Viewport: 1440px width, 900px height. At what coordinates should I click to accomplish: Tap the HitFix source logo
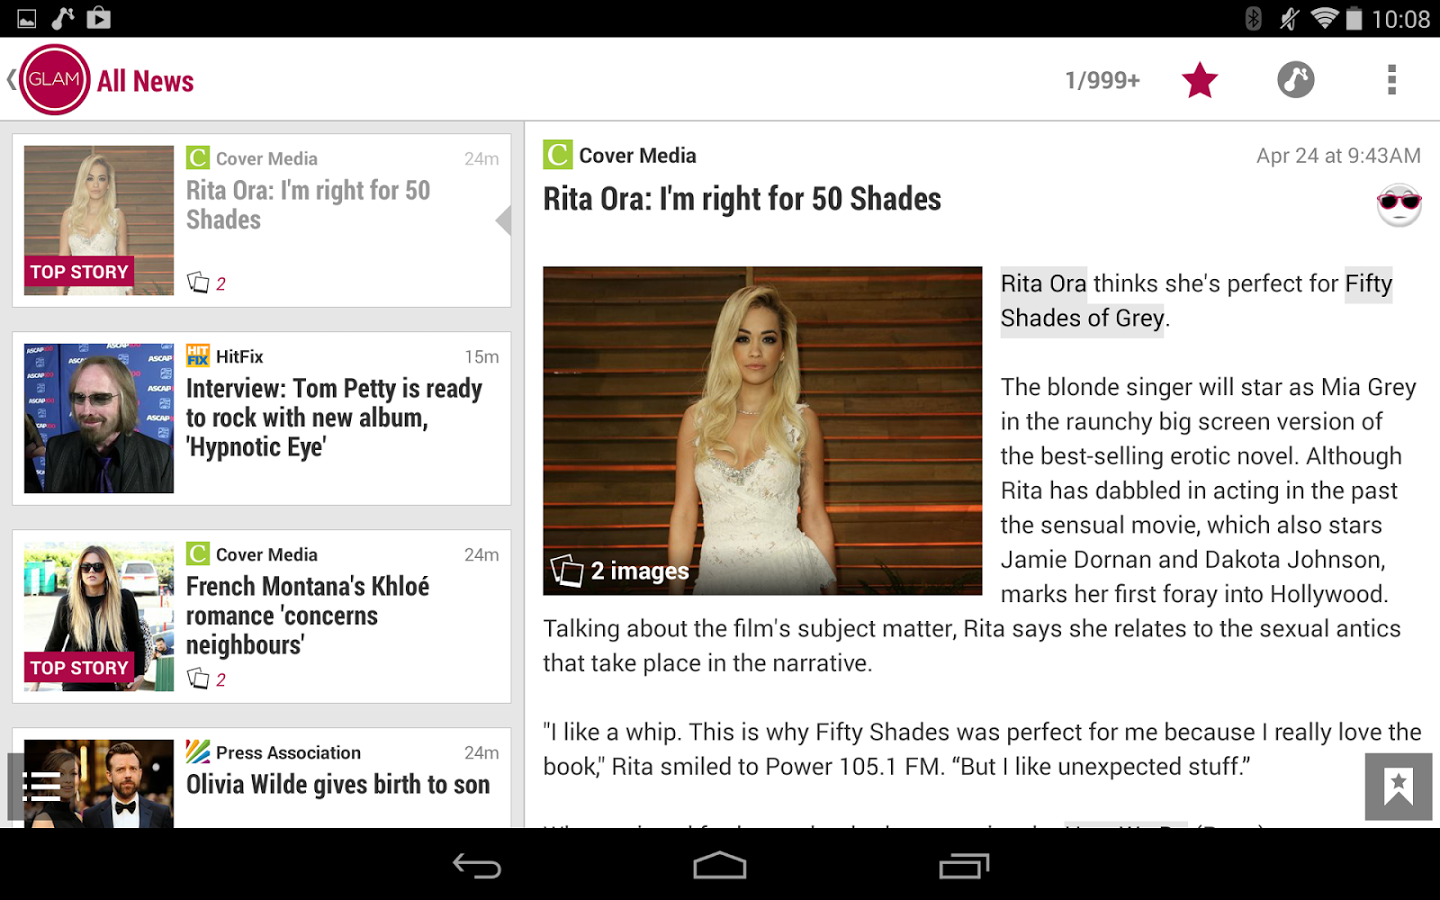[x=198, y=356]
